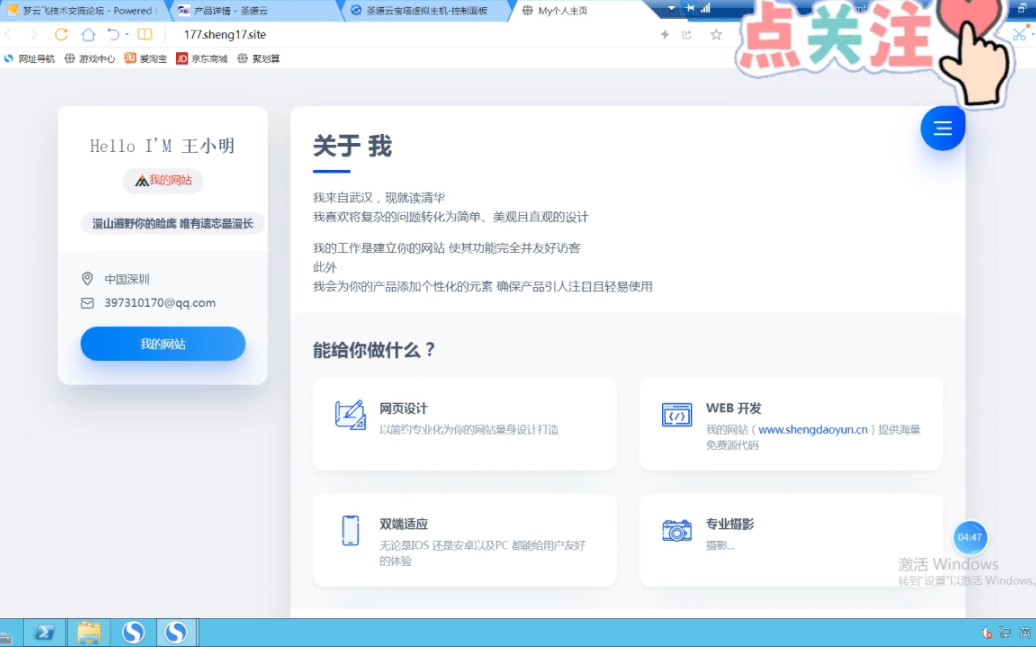This screenshot has width=1036, height=647.
Task: Click the browser home icon
Action: pos(90,33)
